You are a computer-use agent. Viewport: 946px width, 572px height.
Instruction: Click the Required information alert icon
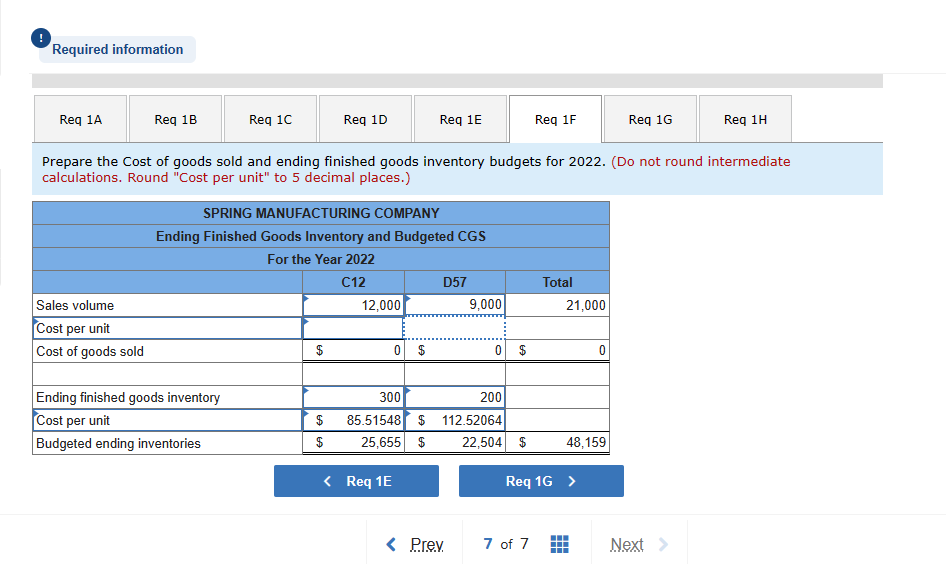[41, 38]
